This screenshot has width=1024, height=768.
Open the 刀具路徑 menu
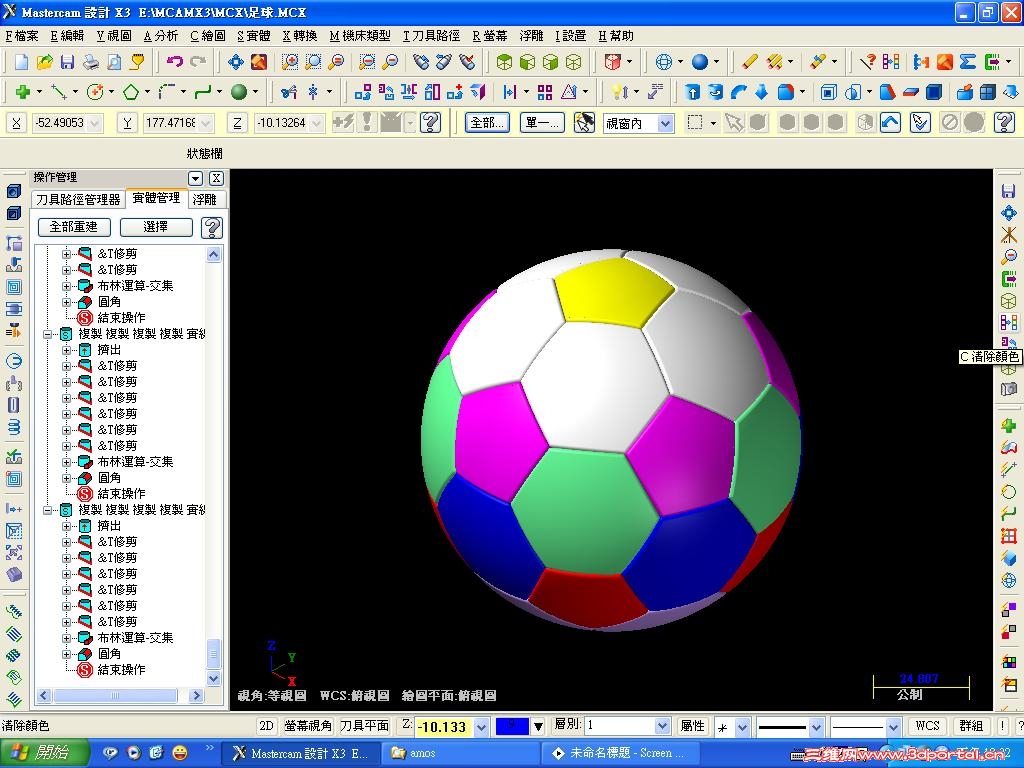431,36
